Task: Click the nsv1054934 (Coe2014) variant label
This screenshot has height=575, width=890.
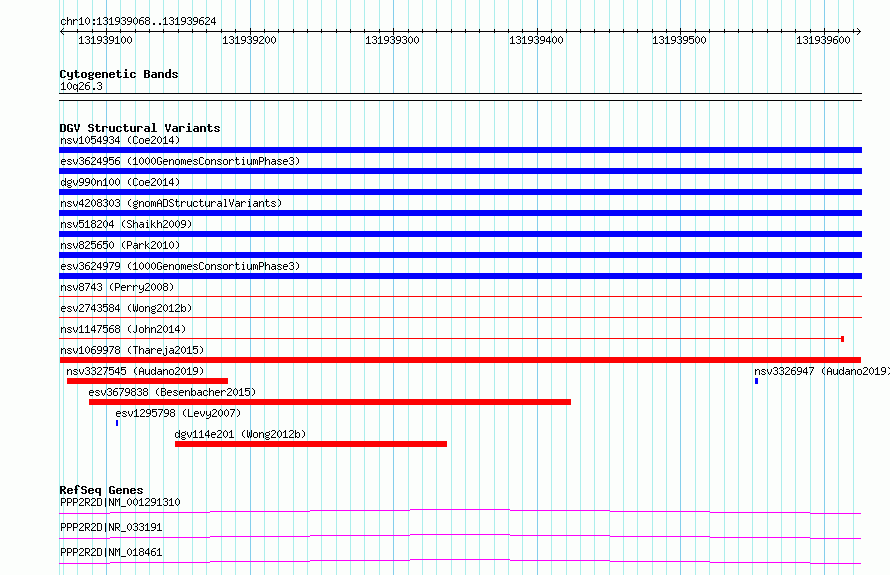Action: [120, 140]
